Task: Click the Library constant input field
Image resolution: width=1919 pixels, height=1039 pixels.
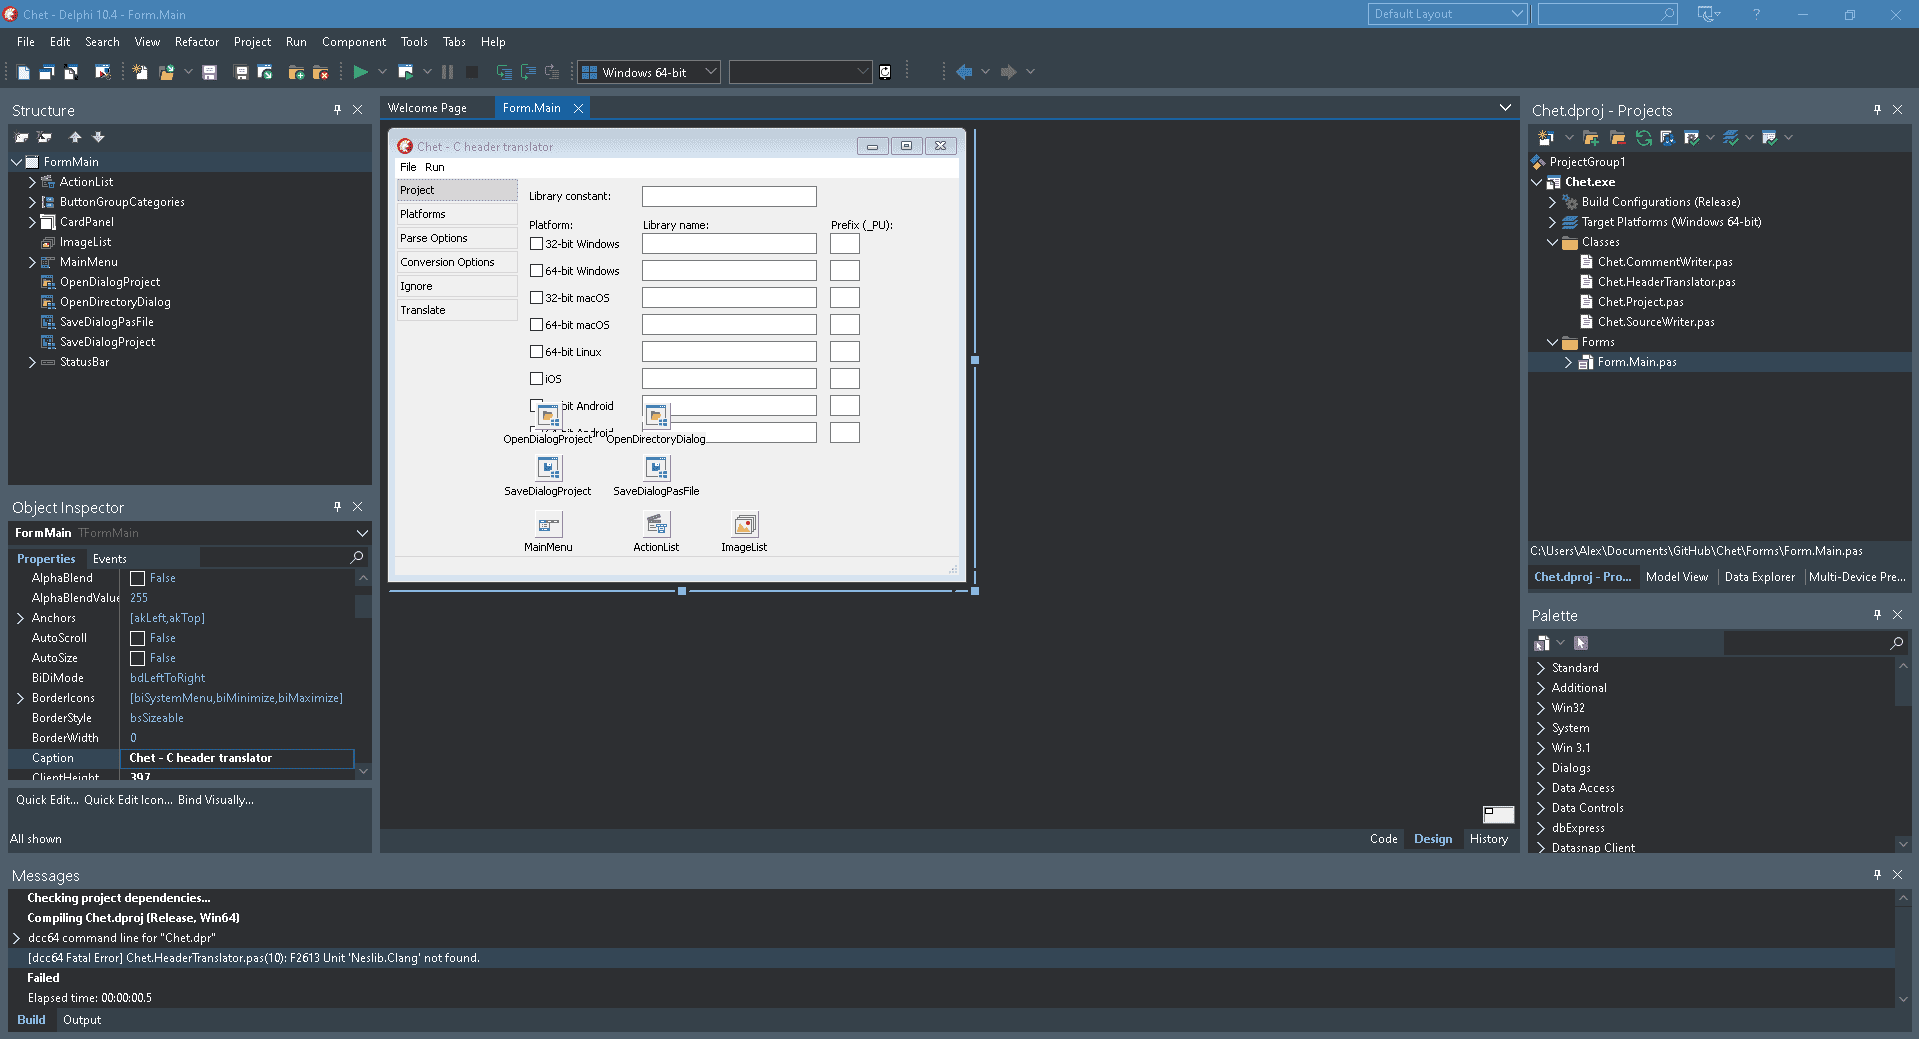Action: pos(729,197)
